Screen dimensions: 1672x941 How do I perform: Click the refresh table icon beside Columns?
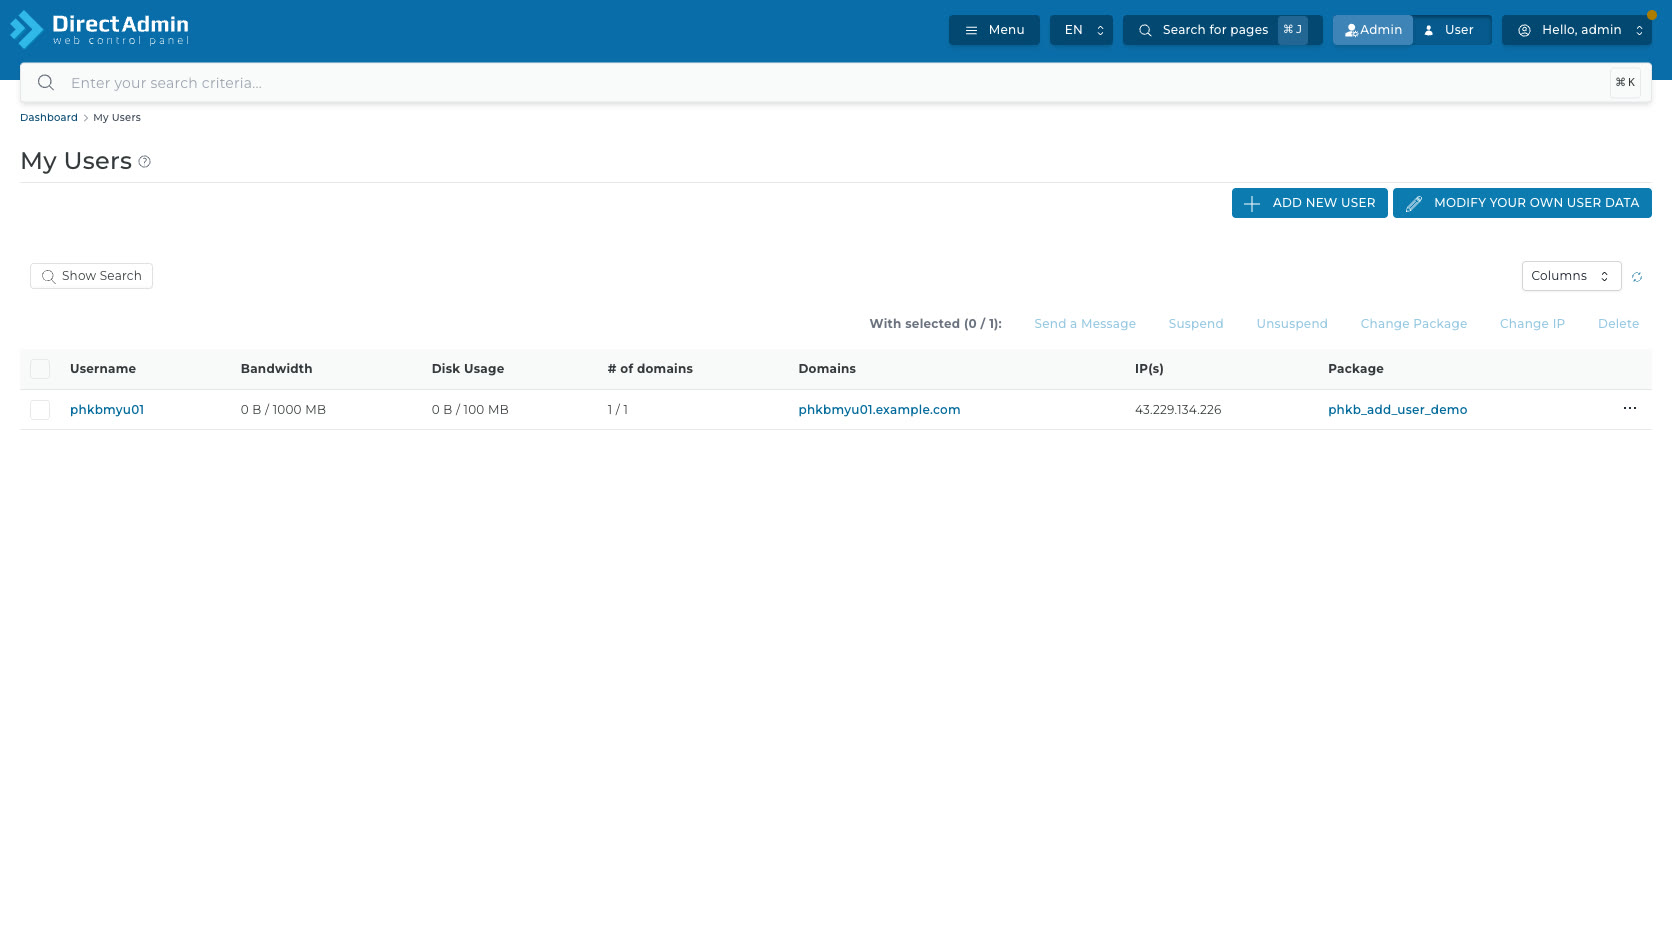coord(1637,277)
